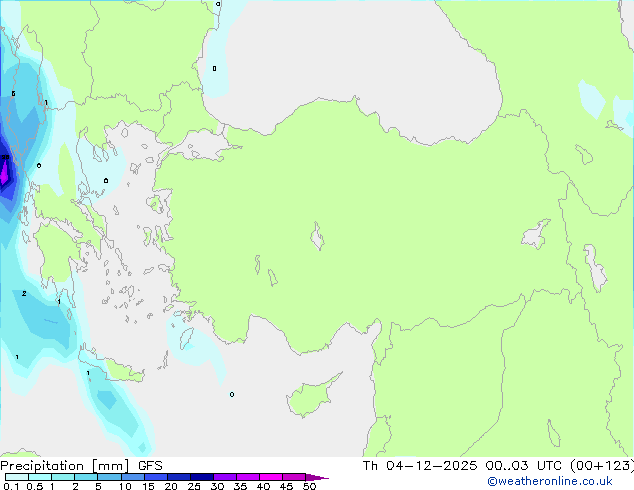This screenshot has height=490, width=634.
Task: Click the '0' value on western Black Sea
Action: tap(214, 69)
